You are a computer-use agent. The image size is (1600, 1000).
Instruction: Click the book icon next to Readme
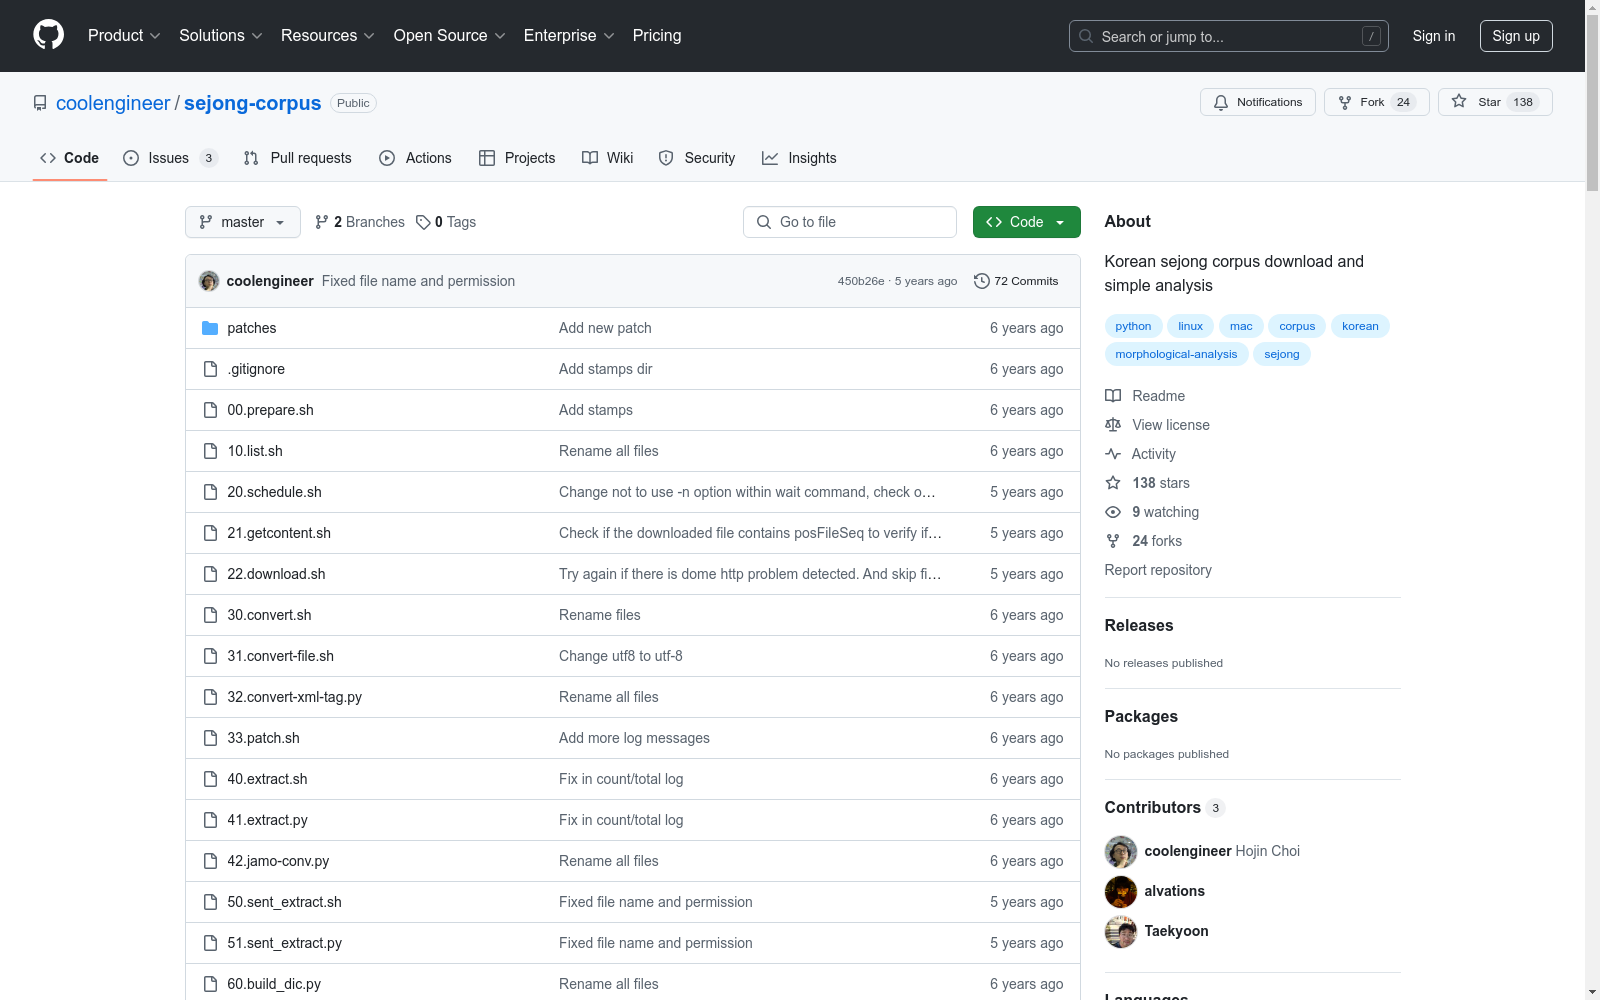(1113, 396)
